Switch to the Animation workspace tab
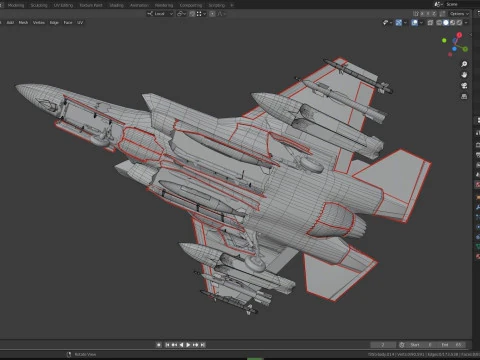 click(139, 5)
